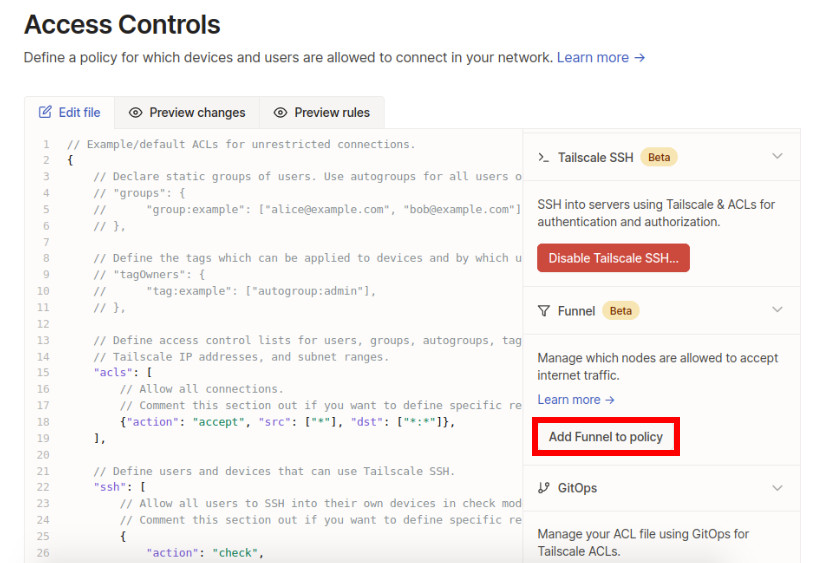Screen dimensions: 822x563
Task: Click the "Allow all connections" comment line
Action: pyautogui.click(x=202, y=389)
